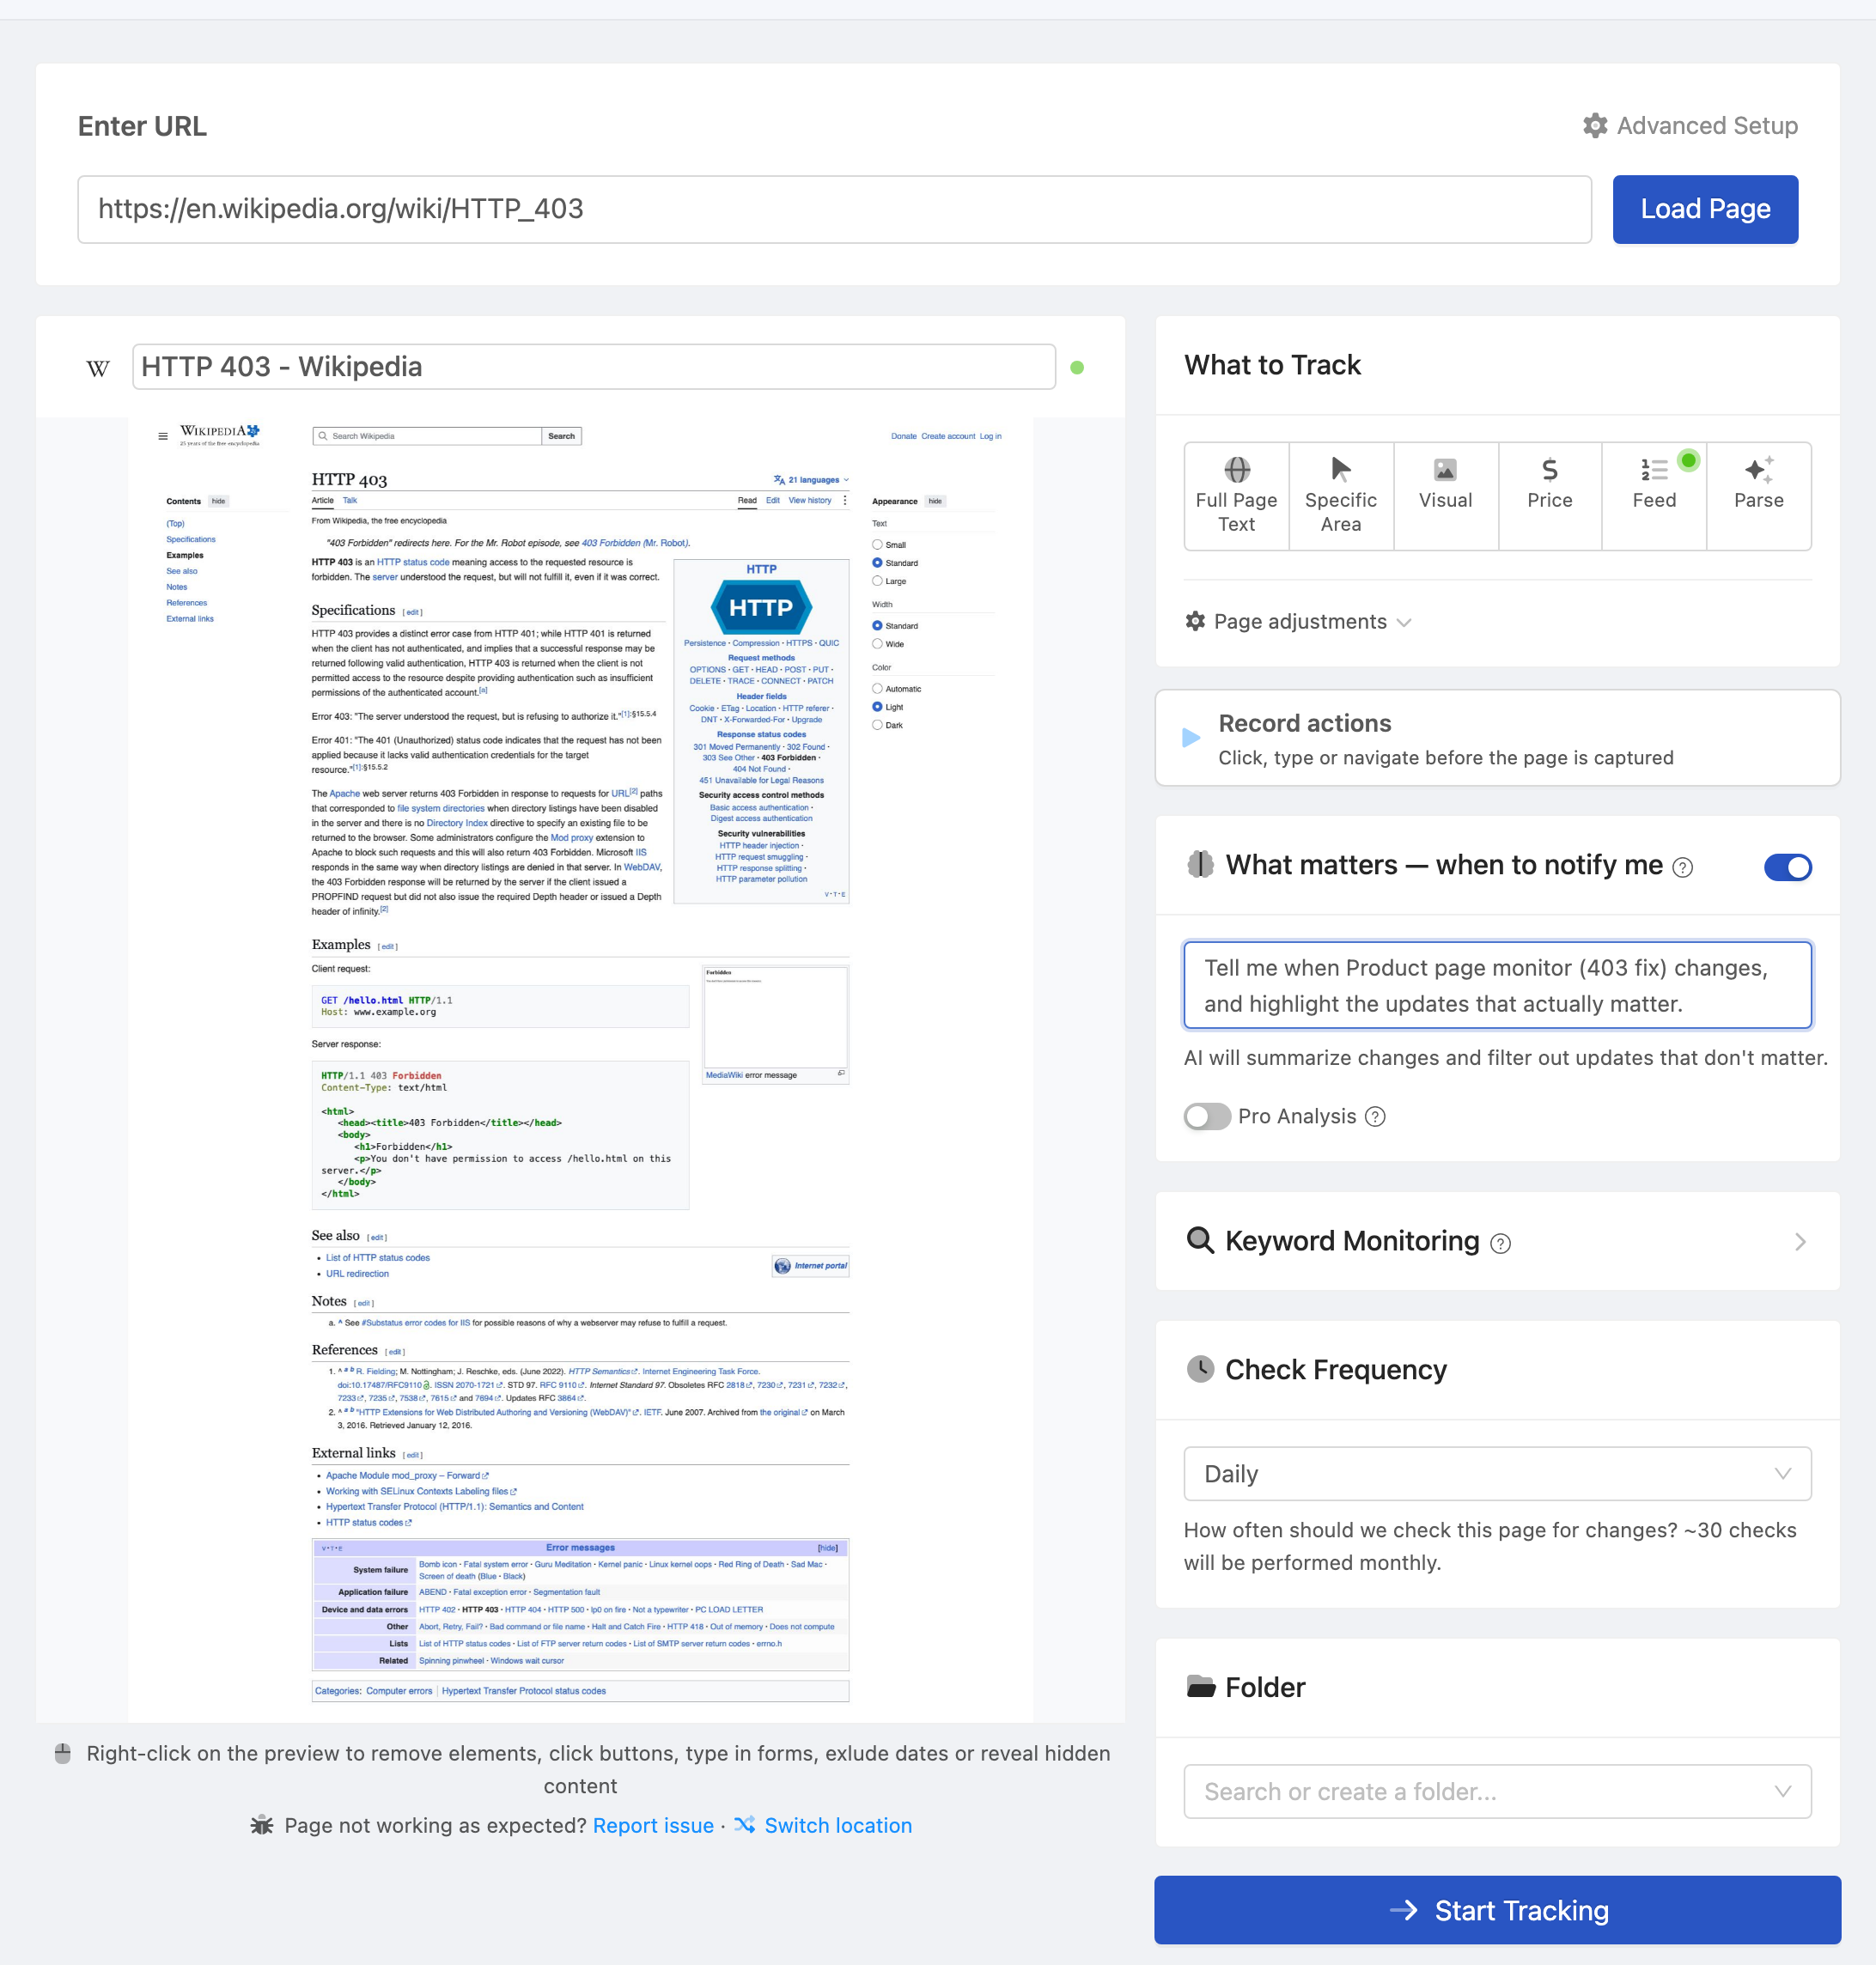
Task: Click the Advanced Setup gear icon
Action: click(x=1595, y=126)
